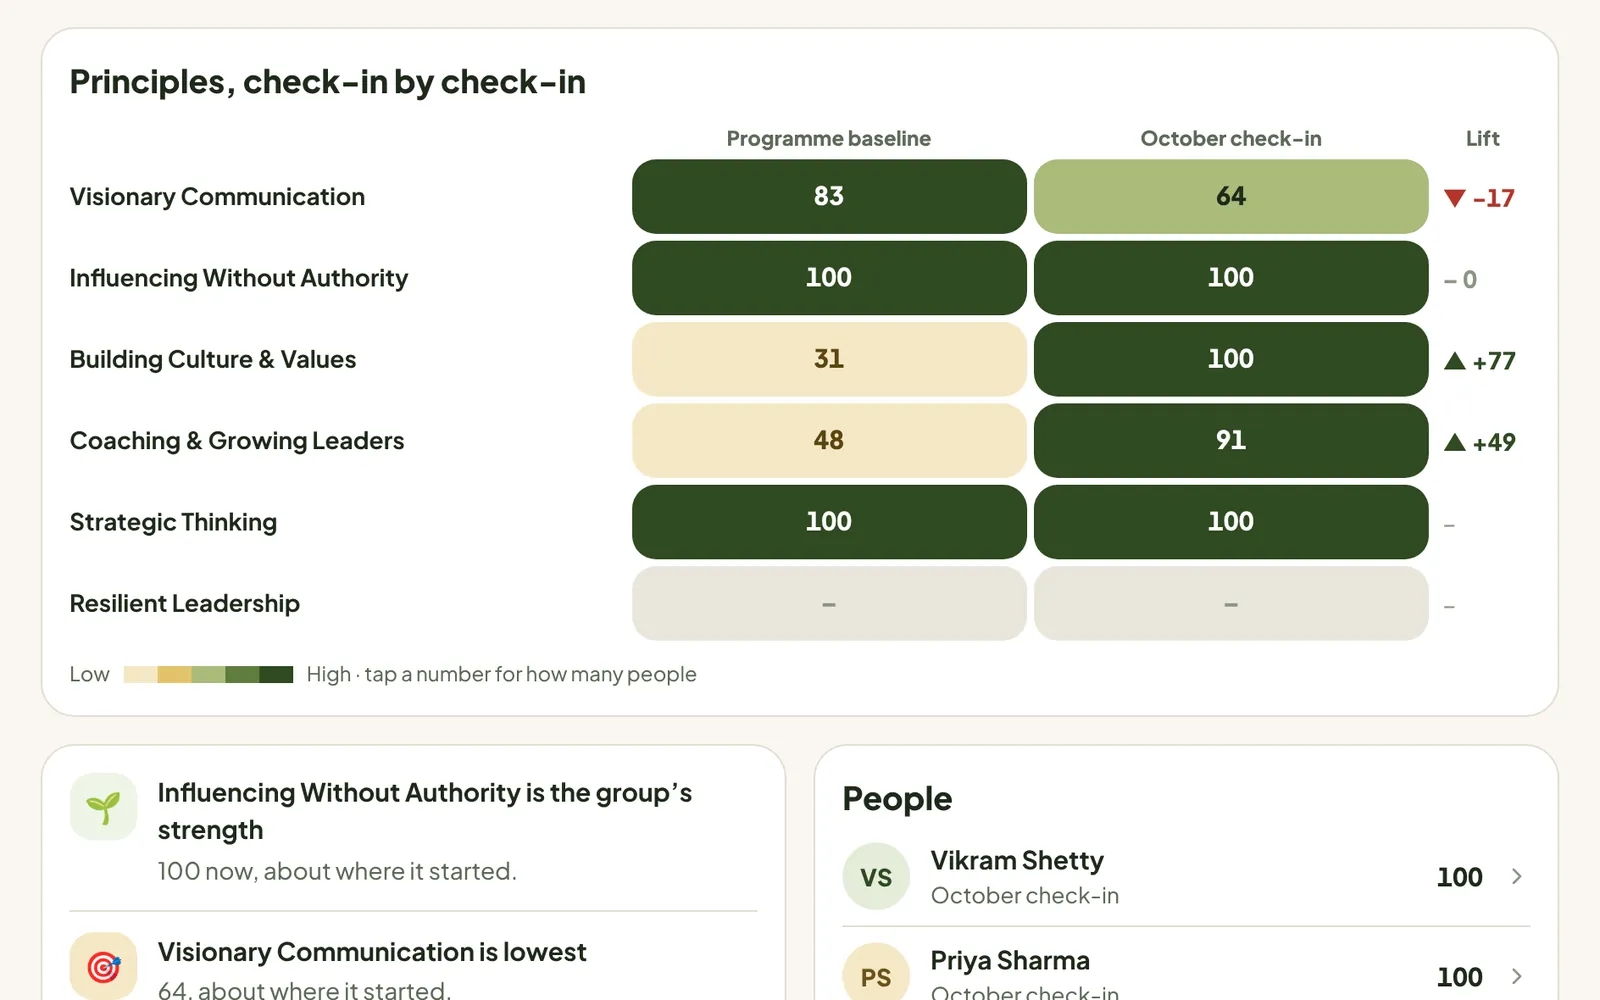The height and width of the screenshot is (1000, 1600).
Task: Tap the Visionary Communication baseline score 83
Action: click(829, 196)
